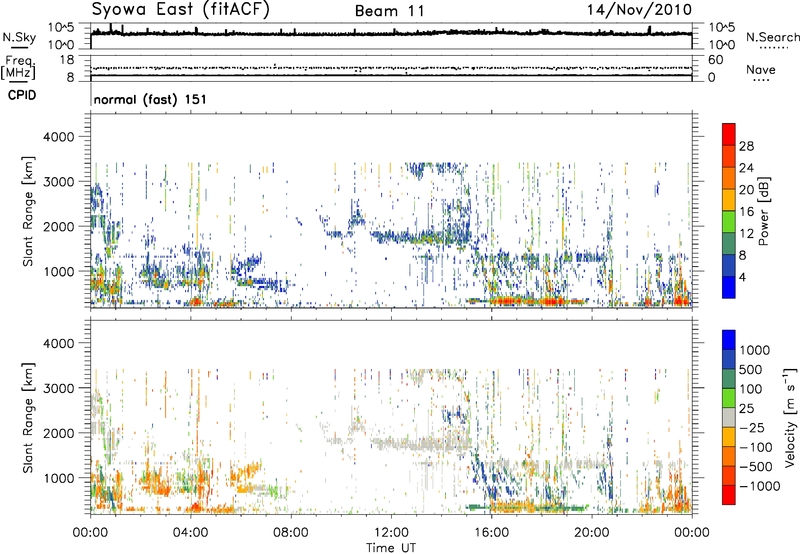Select the 'Velocity [m s-1]' color bar title
800x554 pixels.
click(790, 417)
